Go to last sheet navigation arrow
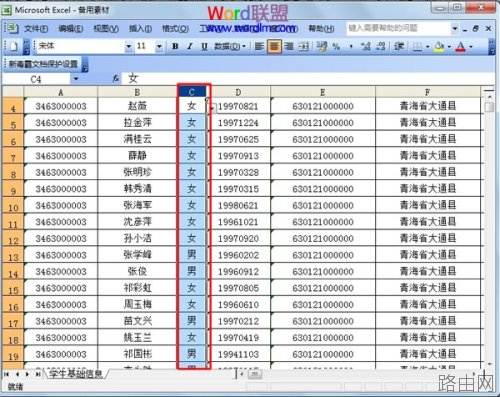The width and height of the screenshot is (500, 397). 38,374
